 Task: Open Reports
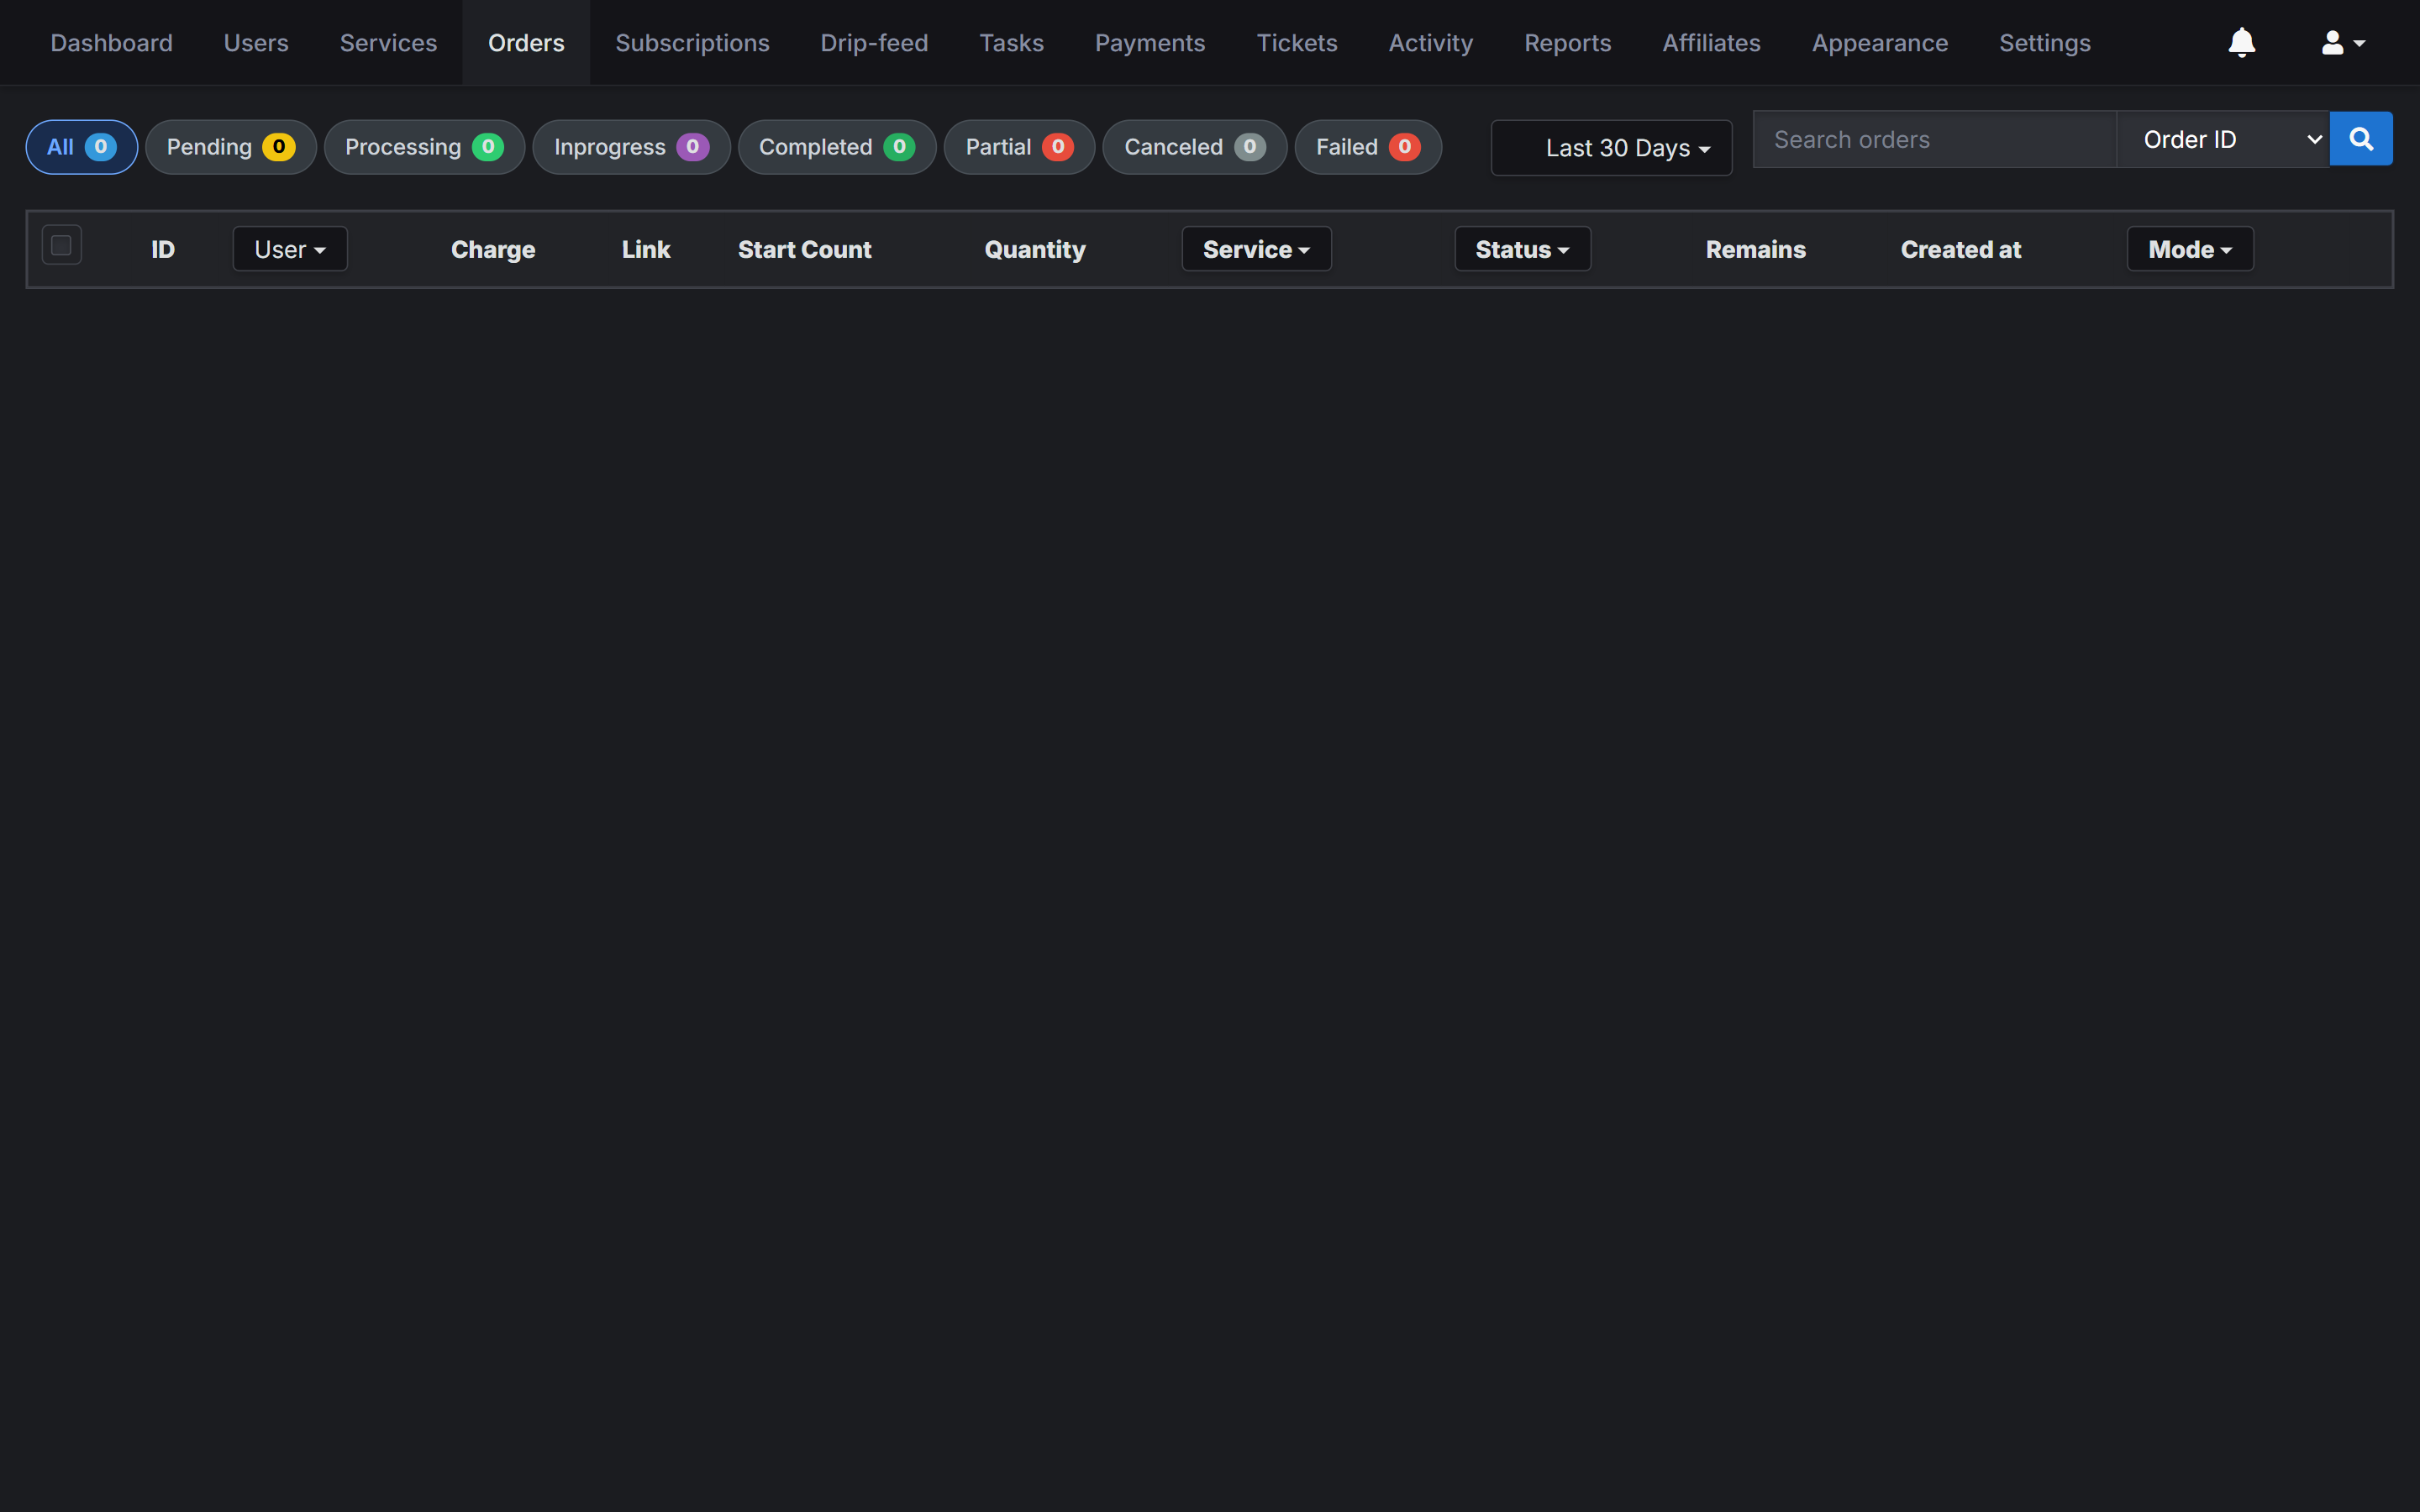click(x=1567, y=42)
